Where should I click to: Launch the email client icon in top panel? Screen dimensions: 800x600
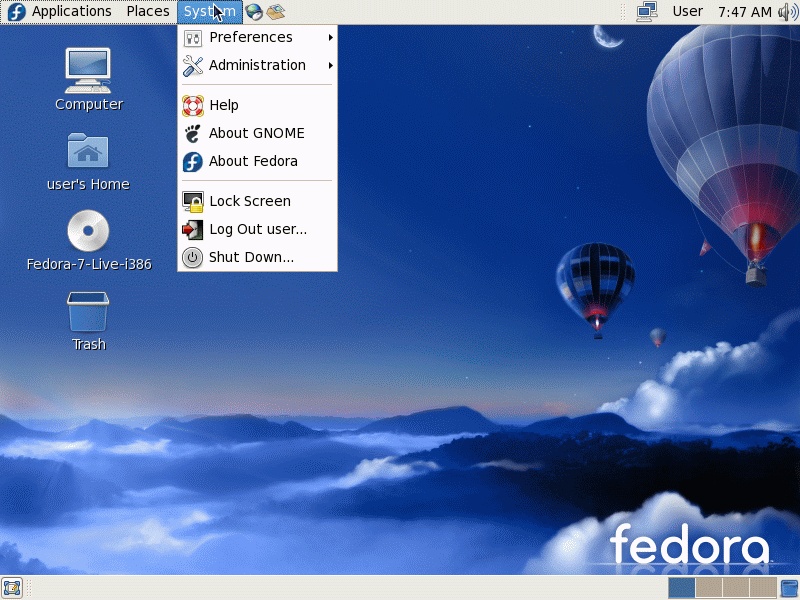(x=276, y=12)
